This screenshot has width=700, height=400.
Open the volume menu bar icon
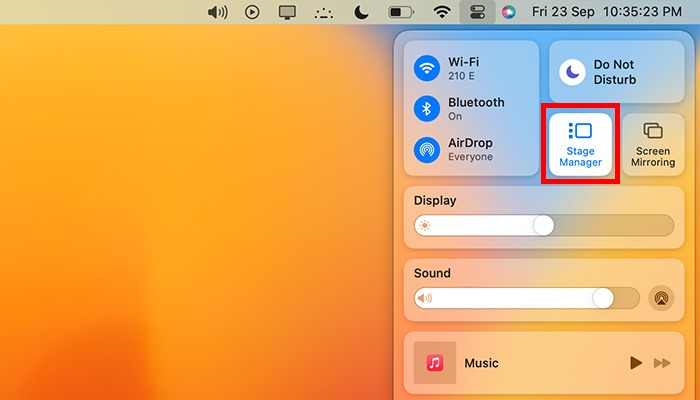point(218,12)
